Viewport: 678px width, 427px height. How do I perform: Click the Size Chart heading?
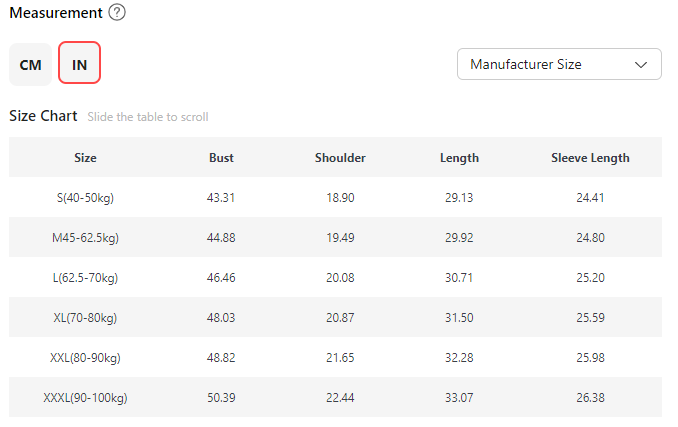click(x=43, y=116)
